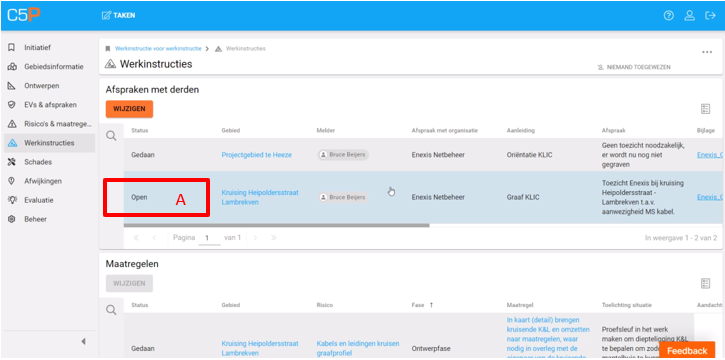This screenshot has height=360, width=725.
Task: Collapse the left sidebar arrow
Action: 83,342
